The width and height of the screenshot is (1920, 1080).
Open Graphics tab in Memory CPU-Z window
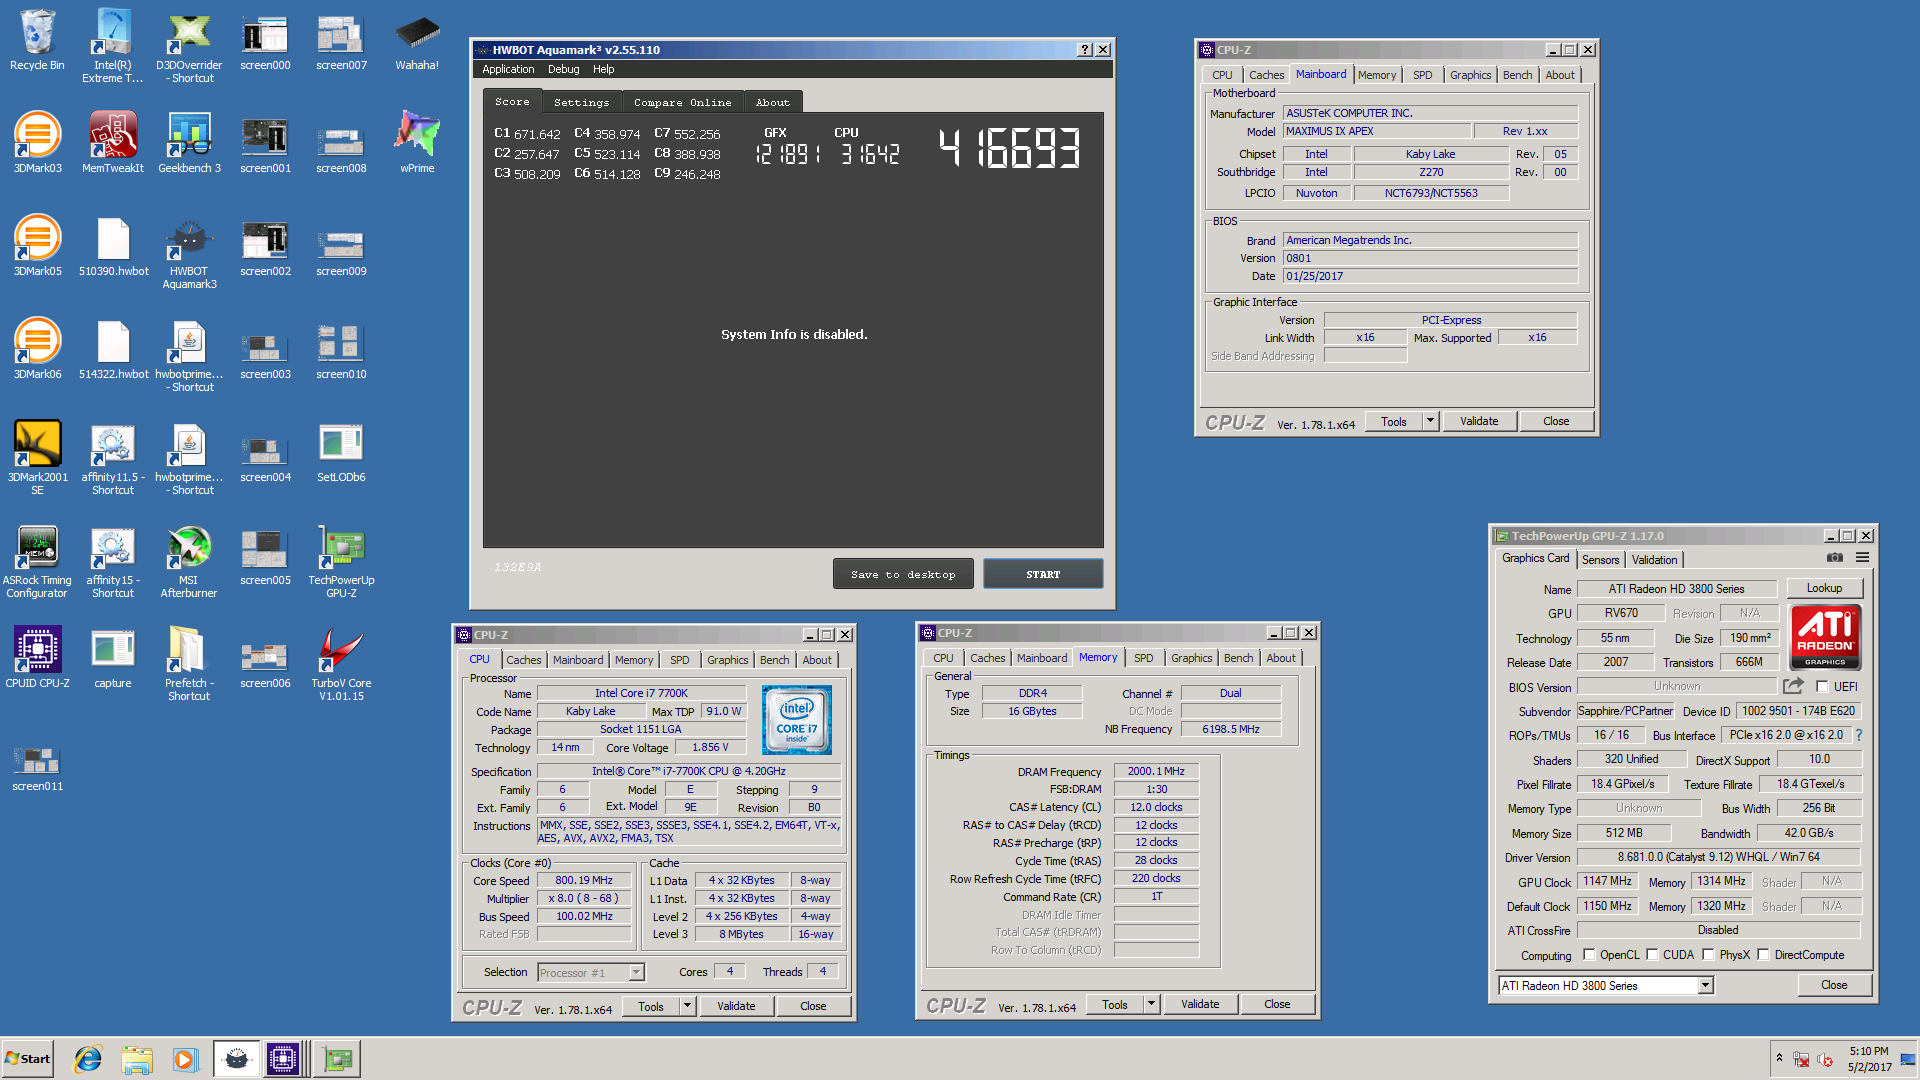pyautogui.click(x=1191, y=658)
